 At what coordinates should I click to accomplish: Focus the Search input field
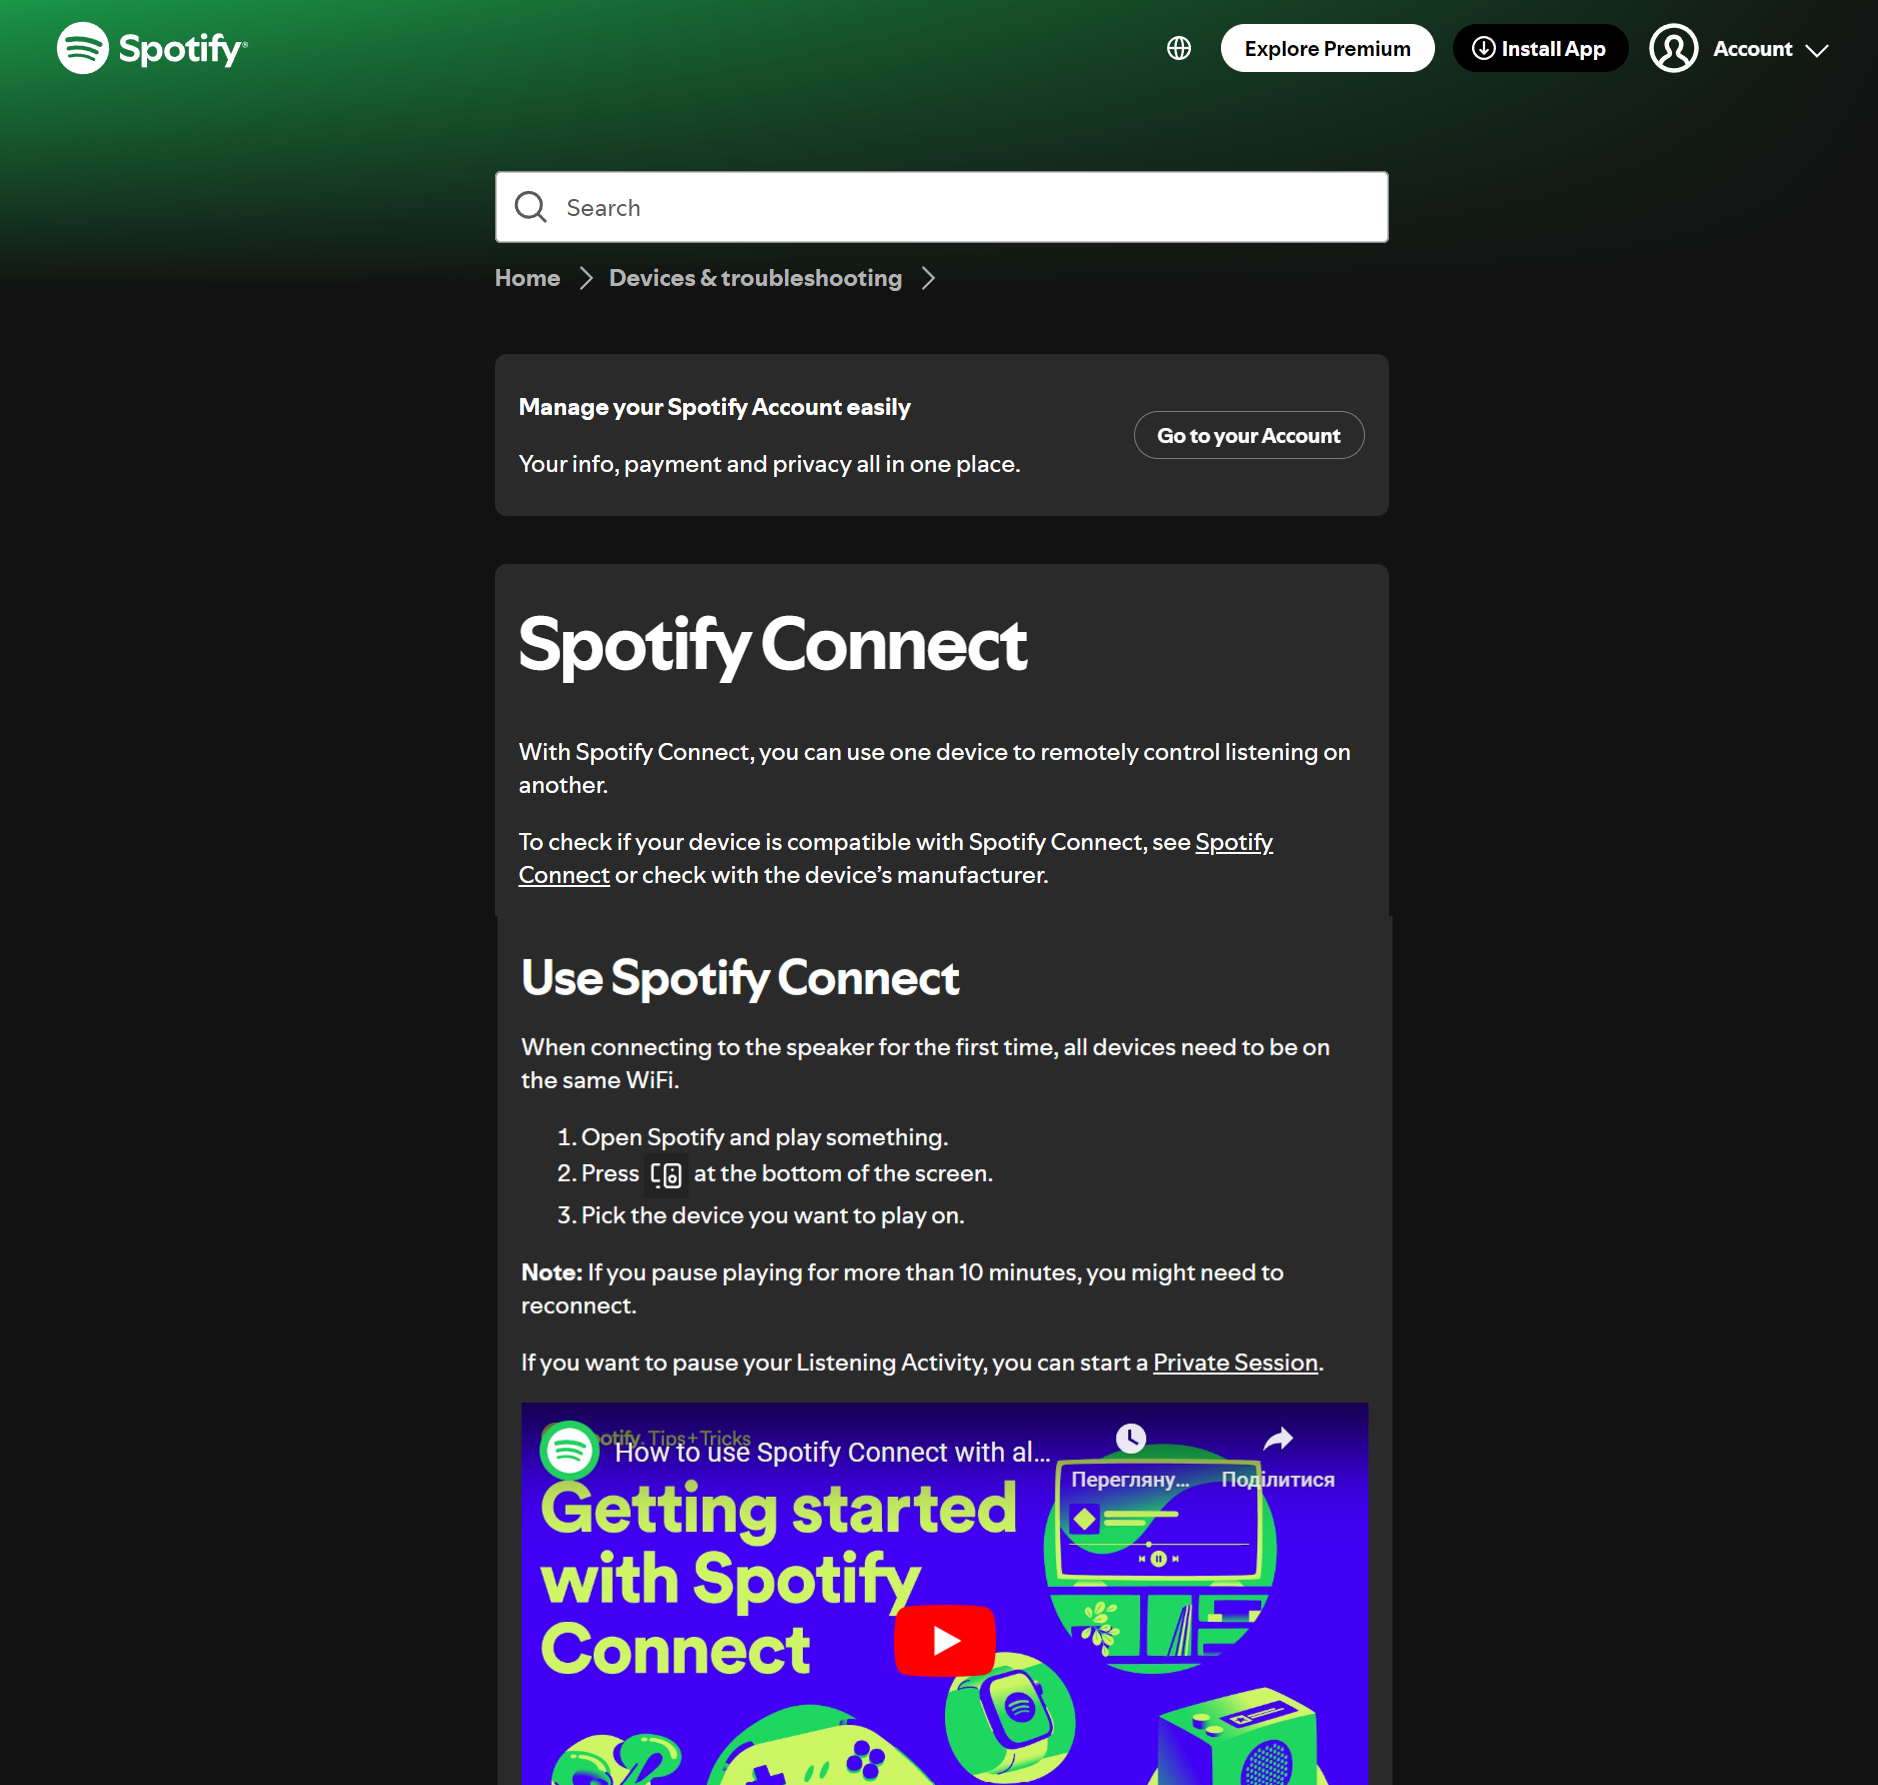(960, 207)
